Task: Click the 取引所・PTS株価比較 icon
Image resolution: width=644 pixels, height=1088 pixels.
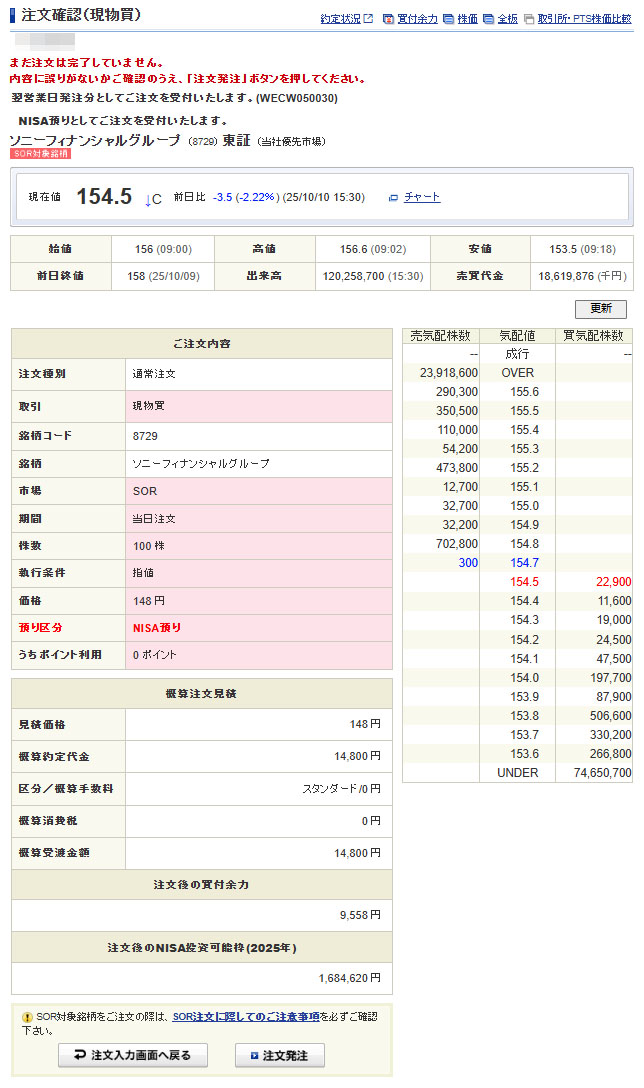Action: [528, 19]
